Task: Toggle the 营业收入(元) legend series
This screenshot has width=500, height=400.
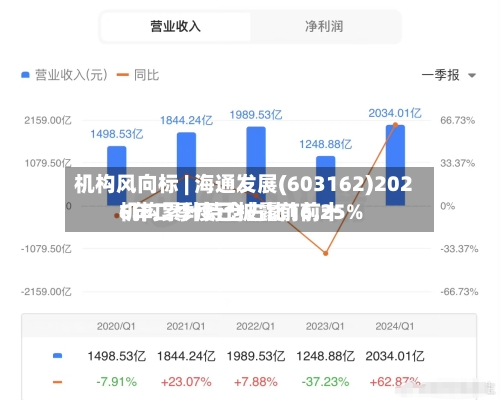Action: click(64, 75)
